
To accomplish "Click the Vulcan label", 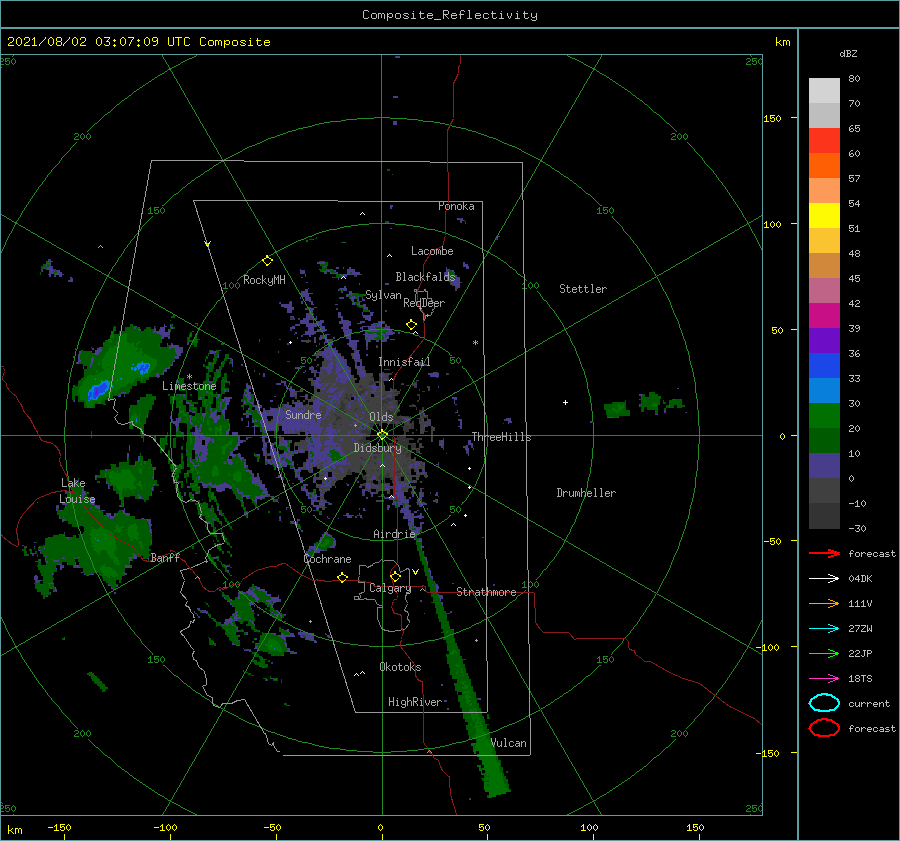I will coord(509,743).
